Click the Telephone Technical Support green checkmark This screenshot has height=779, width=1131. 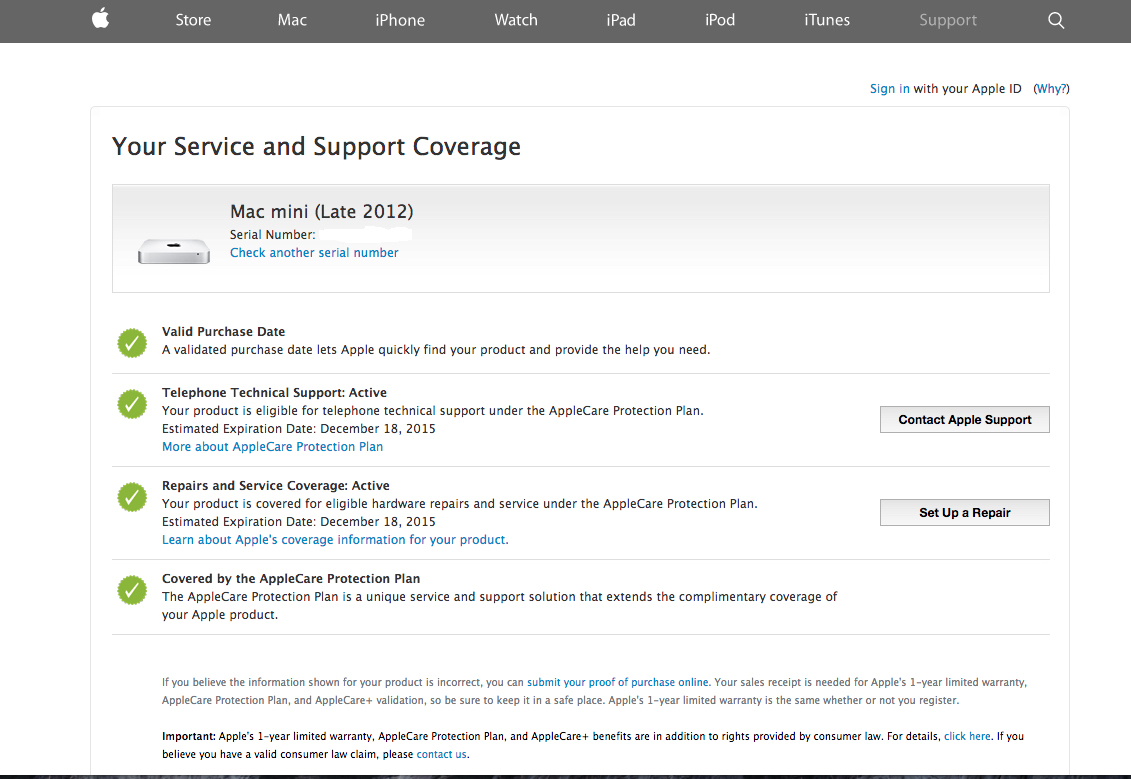[132, 404]
